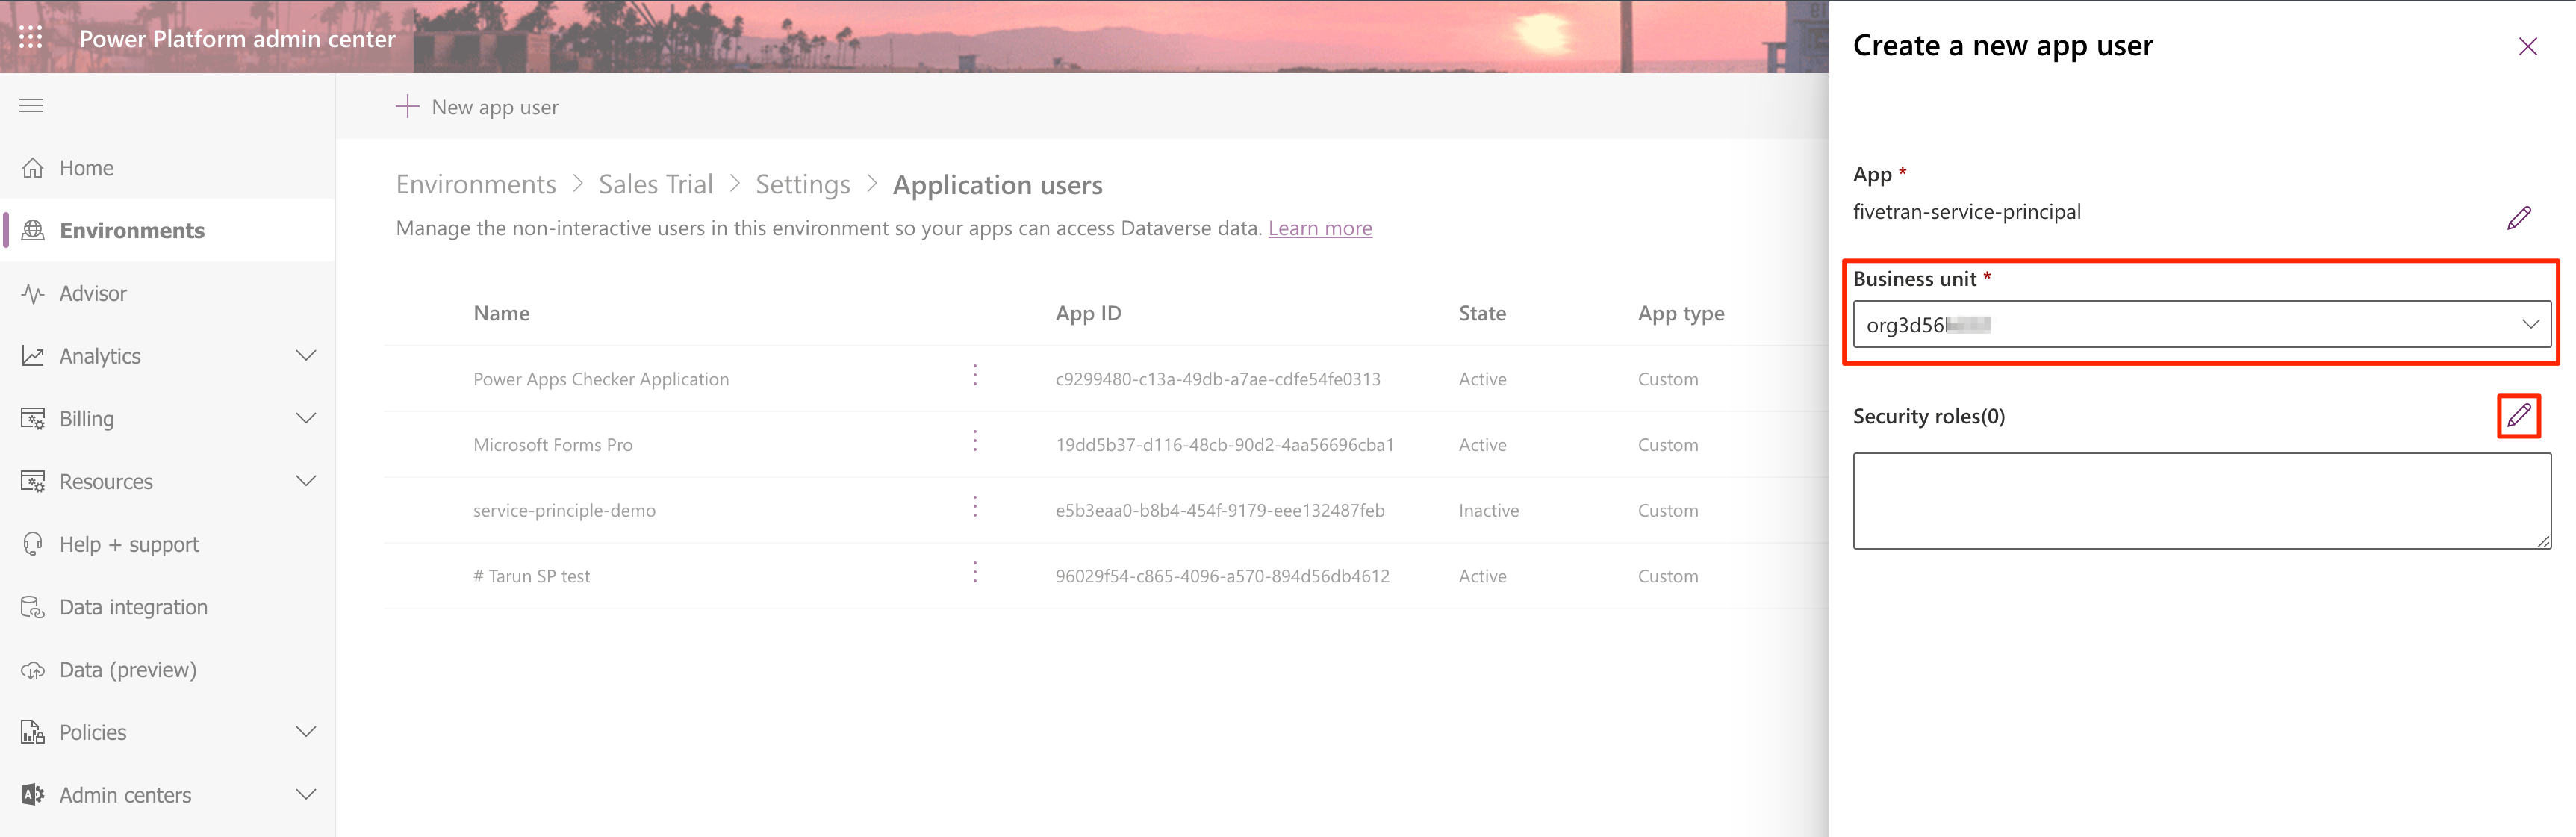This screenshot has width=2576, height=837.
Task: Follow the Learn more link
Action: 1320,228
